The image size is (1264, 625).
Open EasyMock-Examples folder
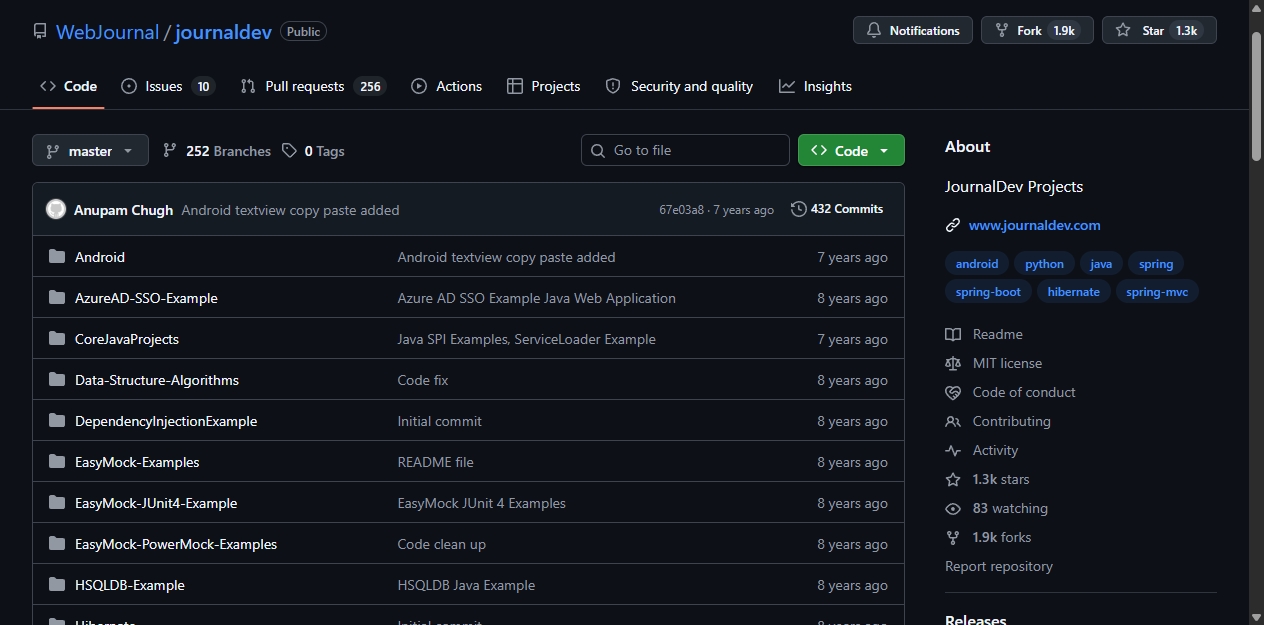137,462
